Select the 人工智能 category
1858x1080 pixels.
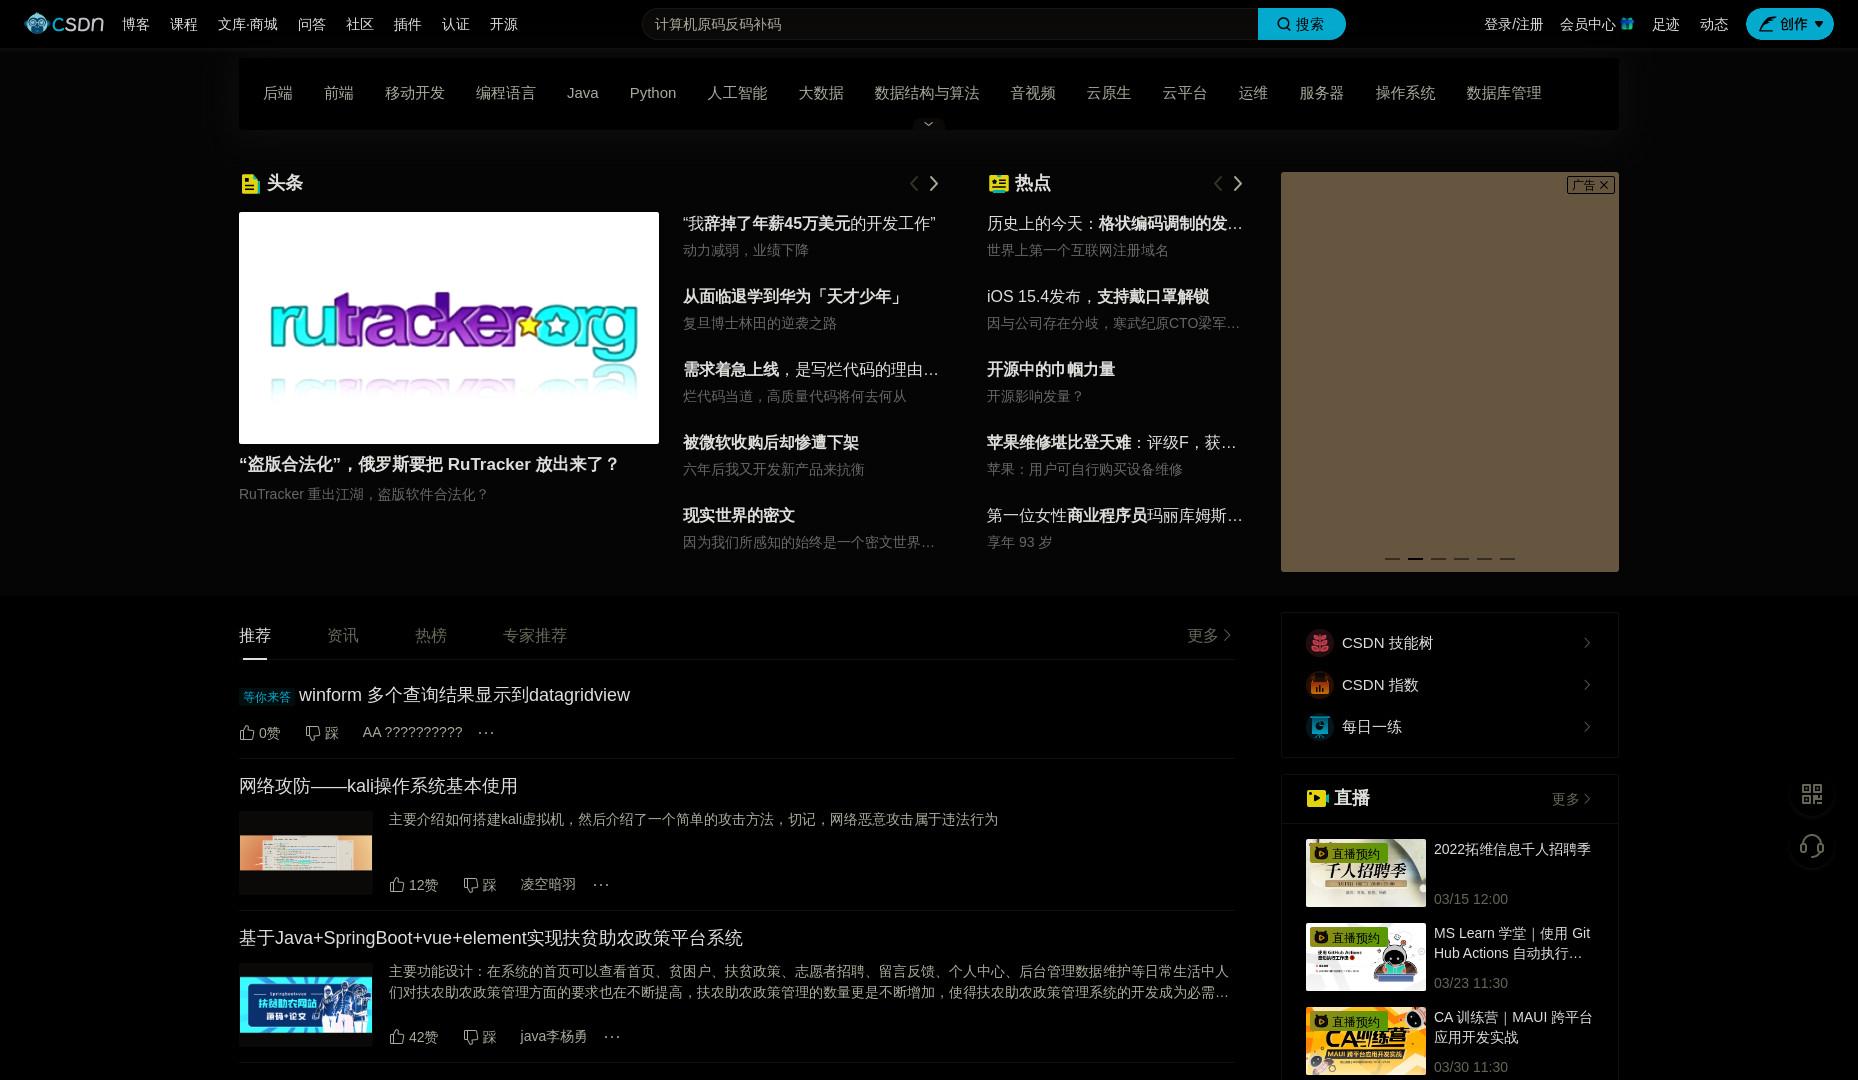point(737,93)
